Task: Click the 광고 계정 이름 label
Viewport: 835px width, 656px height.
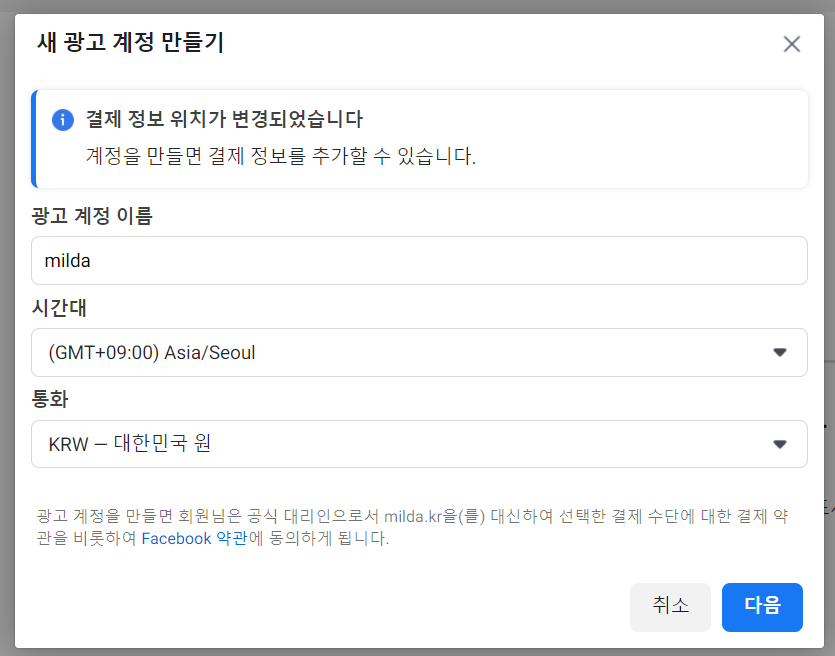Action: [92, 215]
